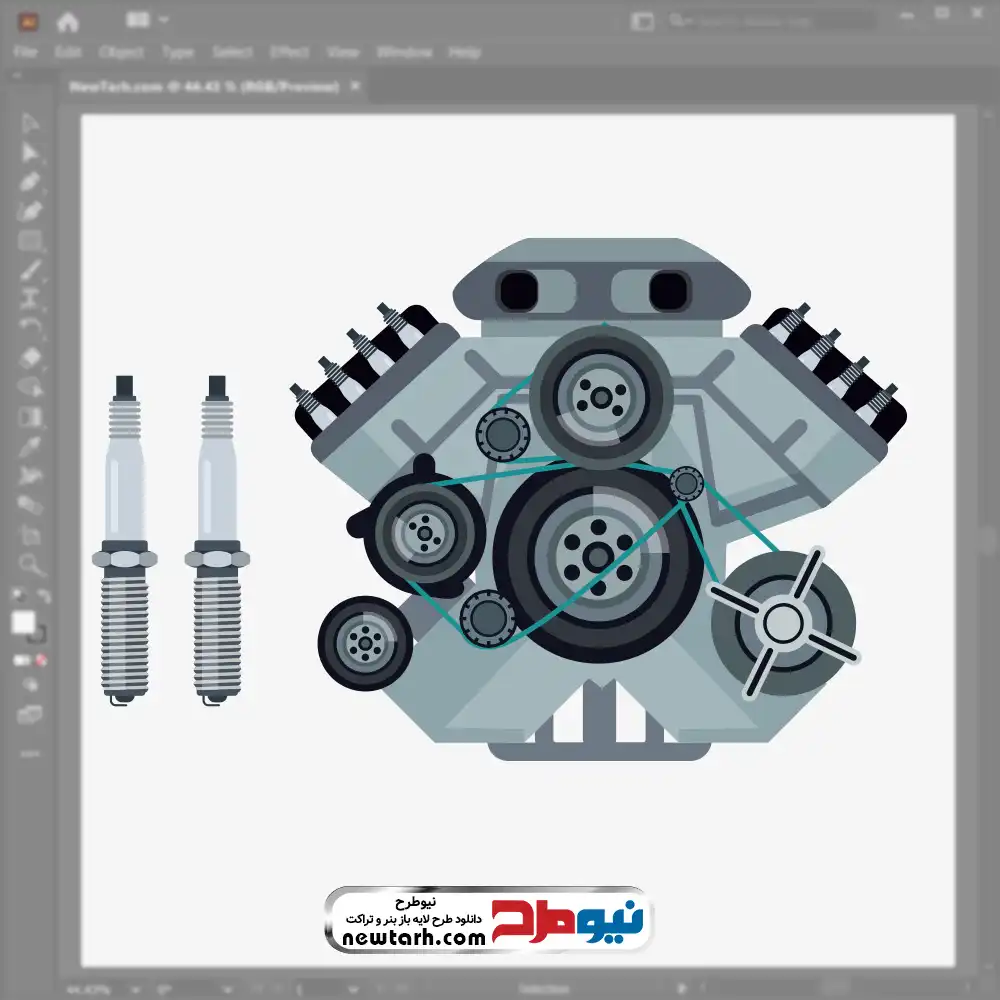
Task: Click the white Fill color swatch
Action: tap(23, 623)
